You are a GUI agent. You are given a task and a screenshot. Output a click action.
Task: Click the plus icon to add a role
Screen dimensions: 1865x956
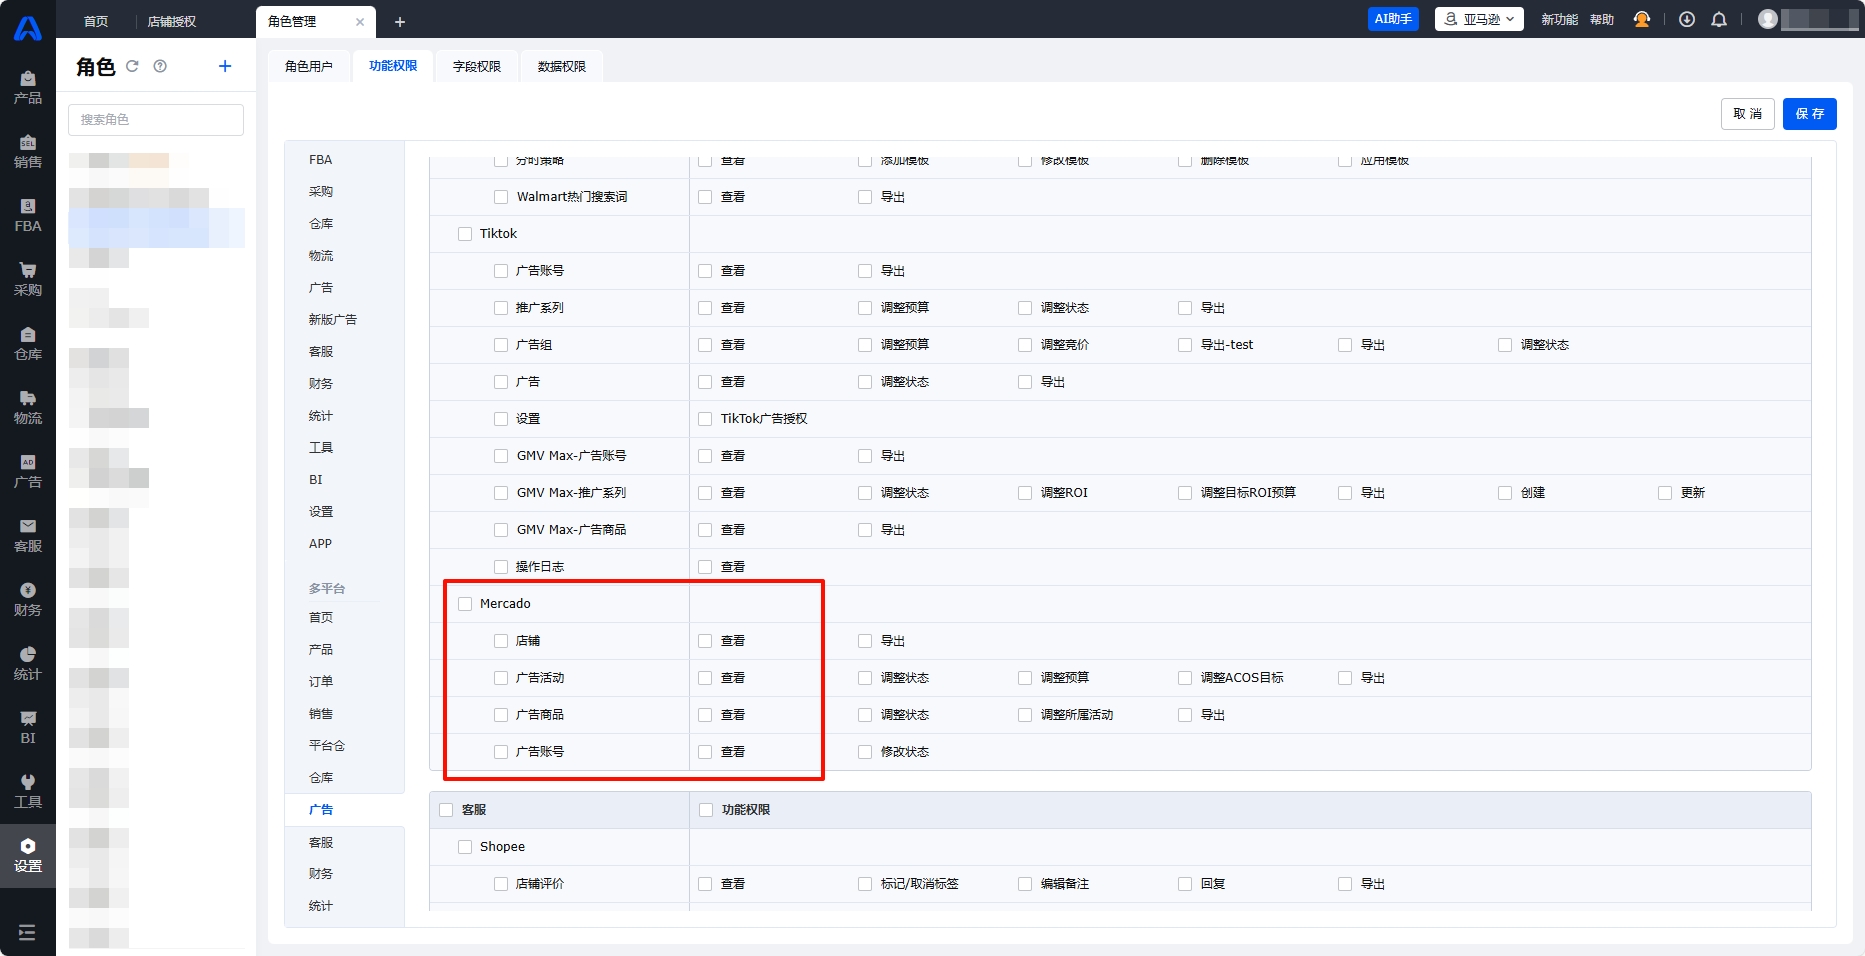coord(225,66)
